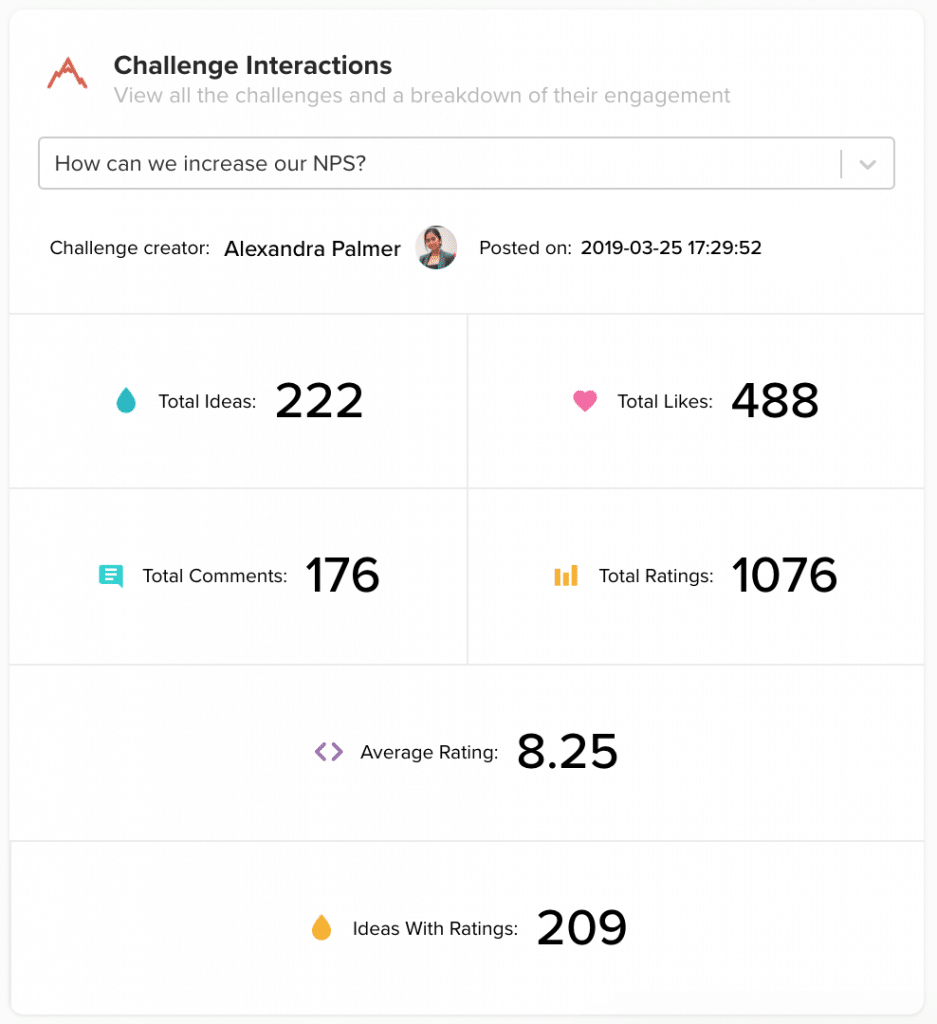Viewport: 937px width, 1024px height.
Task: Click the pink heart Total Likes icon
Action: click(585, 401)
